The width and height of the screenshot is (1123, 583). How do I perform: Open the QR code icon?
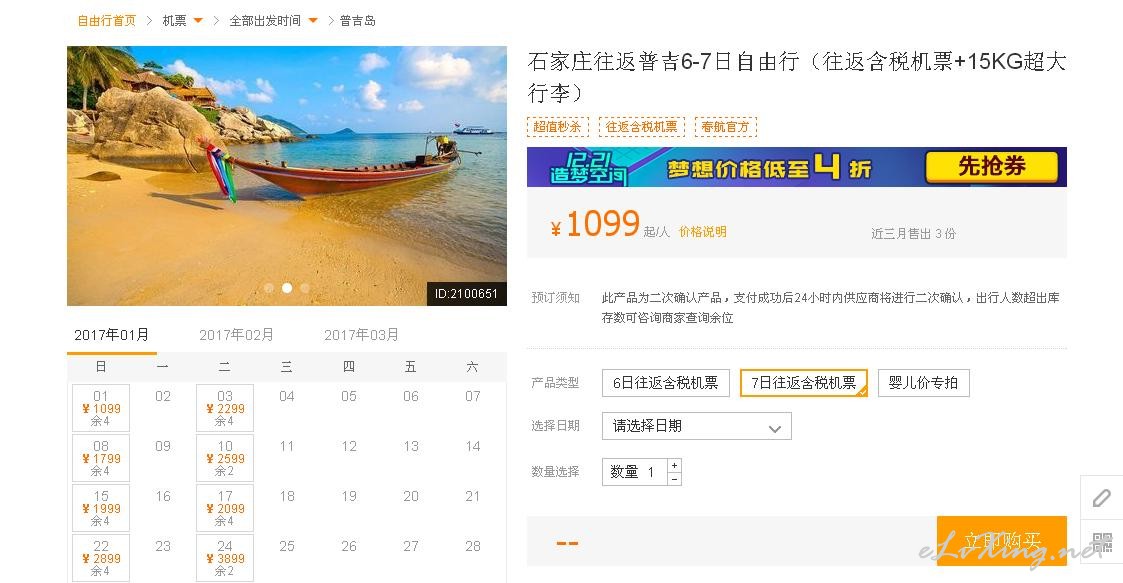pyautogui.click(x=1102, y=541)
